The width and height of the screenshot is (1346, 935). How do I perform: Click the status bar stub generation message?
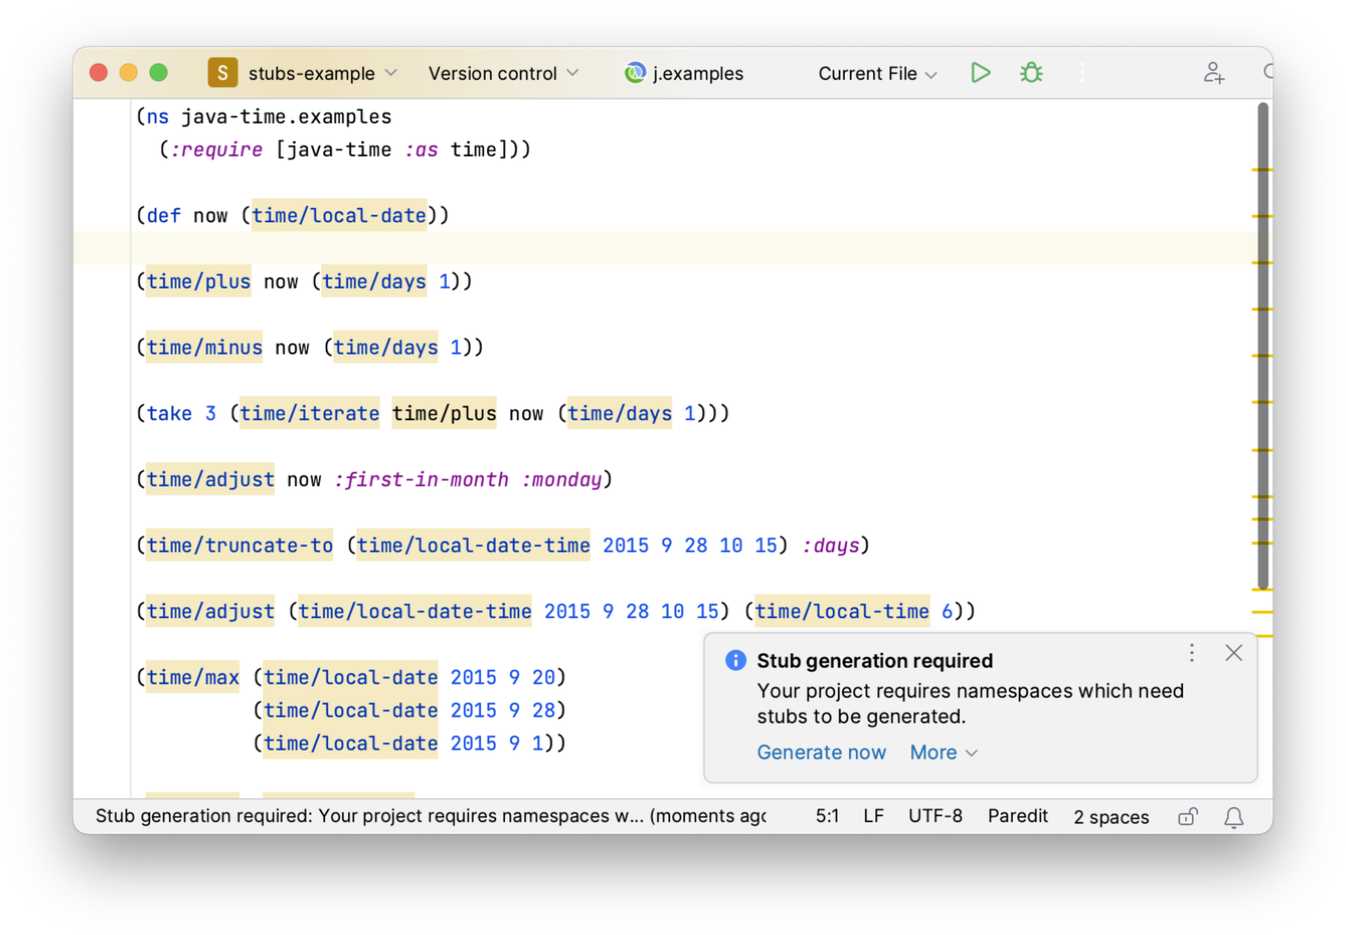click(430, 816)
